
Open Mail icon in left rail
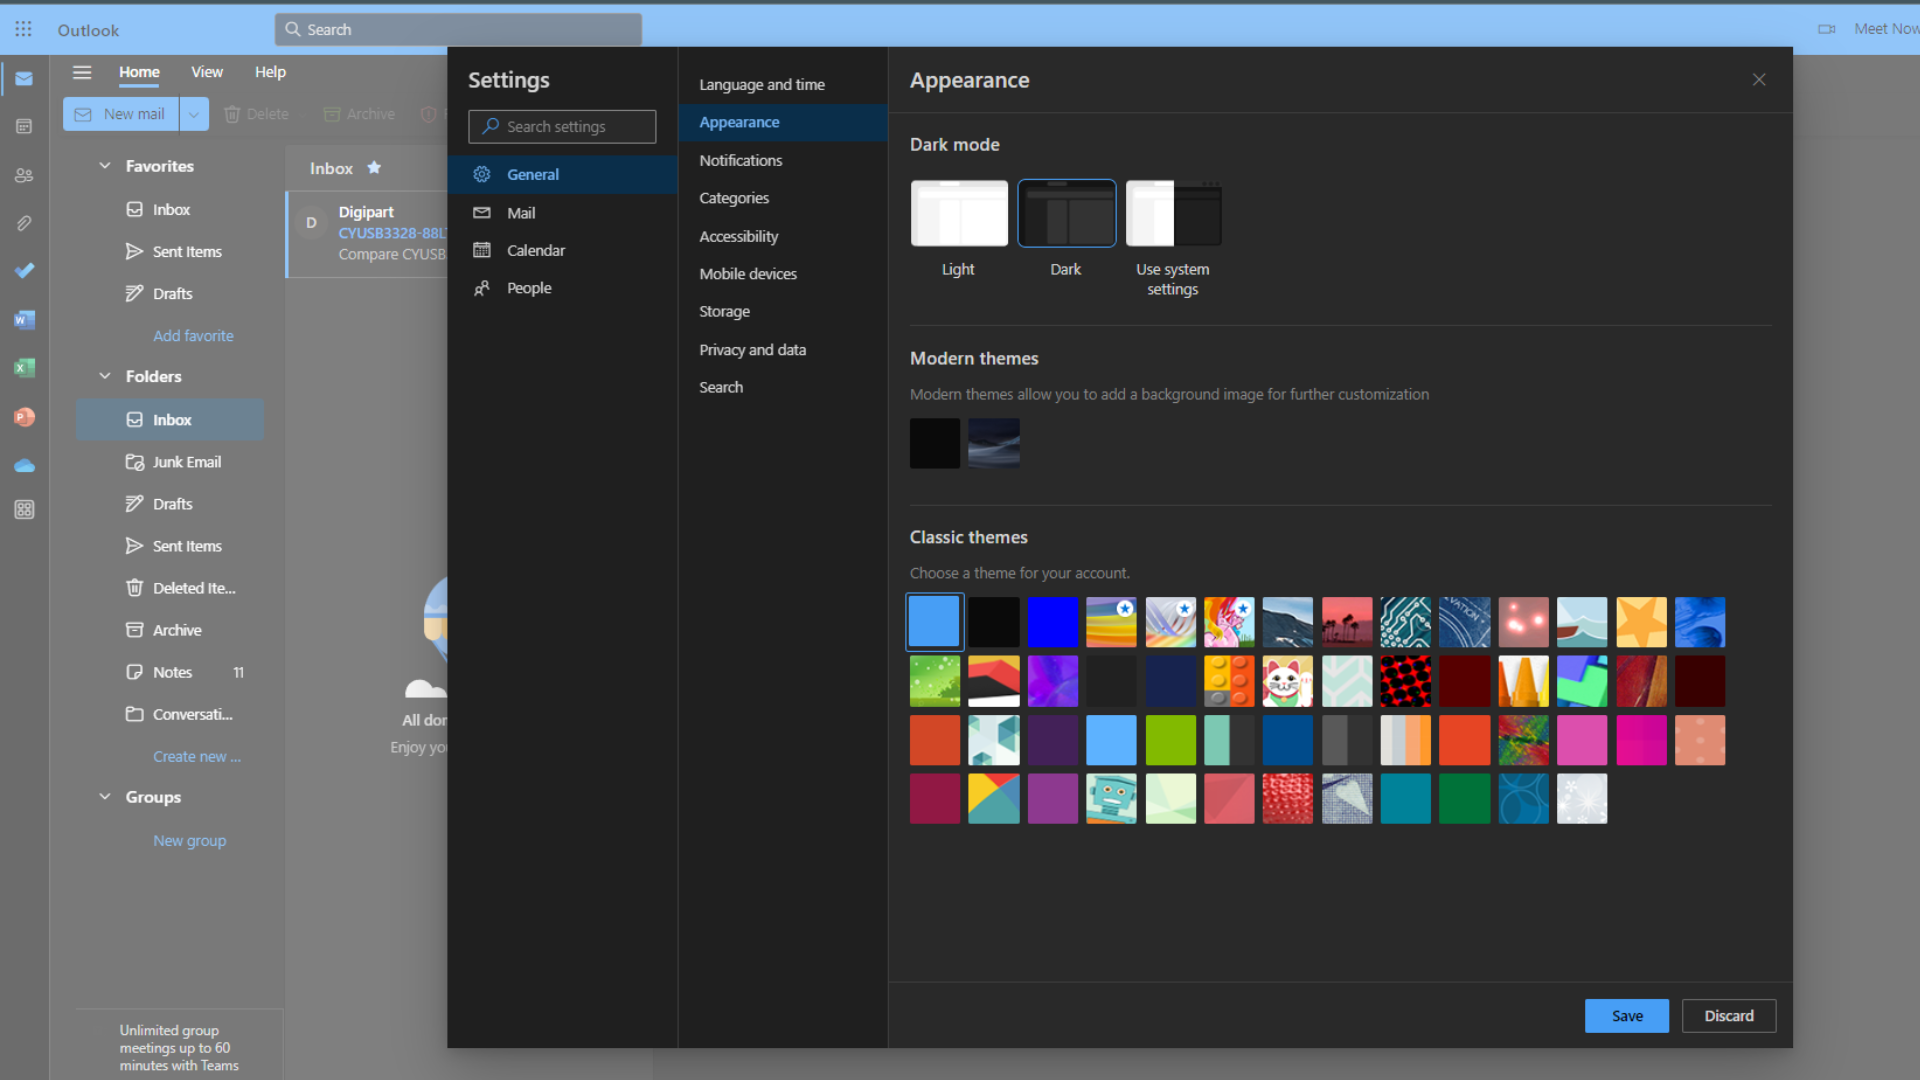click(x=24, y=79)
